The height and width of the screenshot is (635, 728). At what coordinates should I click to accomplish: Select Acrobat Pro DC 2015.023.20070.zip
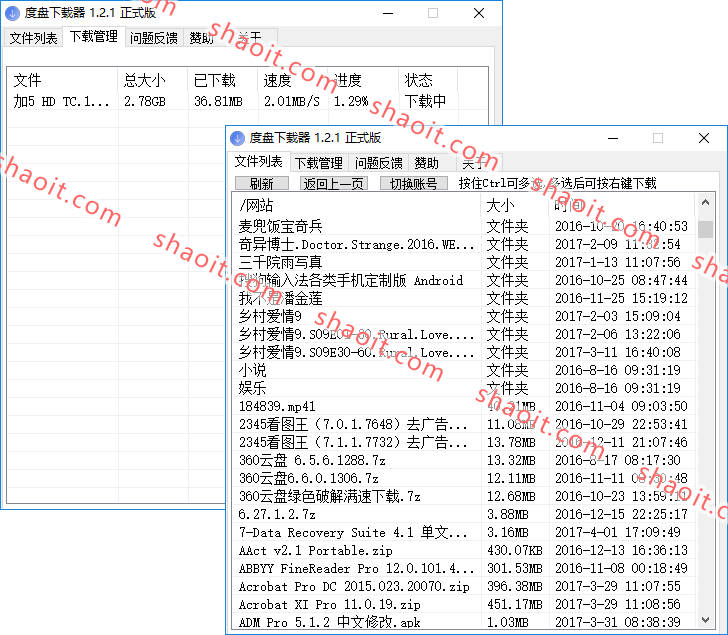pyautogui.click(x=354, y=587)
